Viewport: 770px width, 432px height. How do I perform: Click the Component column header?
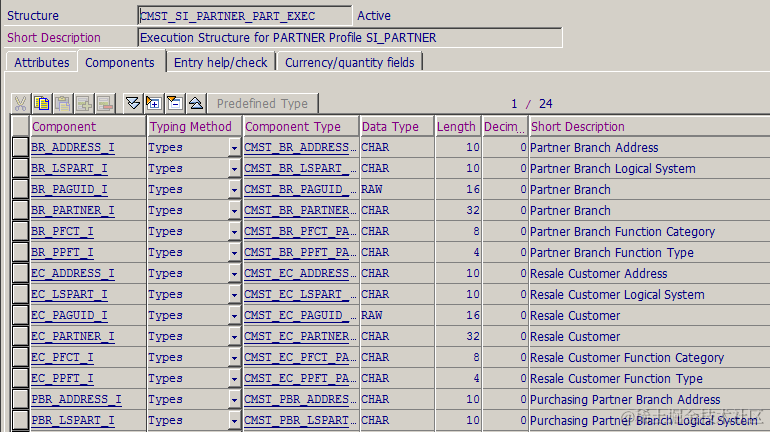point(88,126)
